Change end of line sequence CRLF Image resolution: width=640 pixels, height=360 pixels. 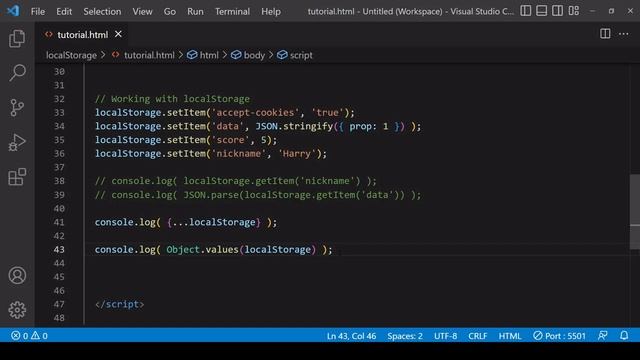[x=478, y=336]
